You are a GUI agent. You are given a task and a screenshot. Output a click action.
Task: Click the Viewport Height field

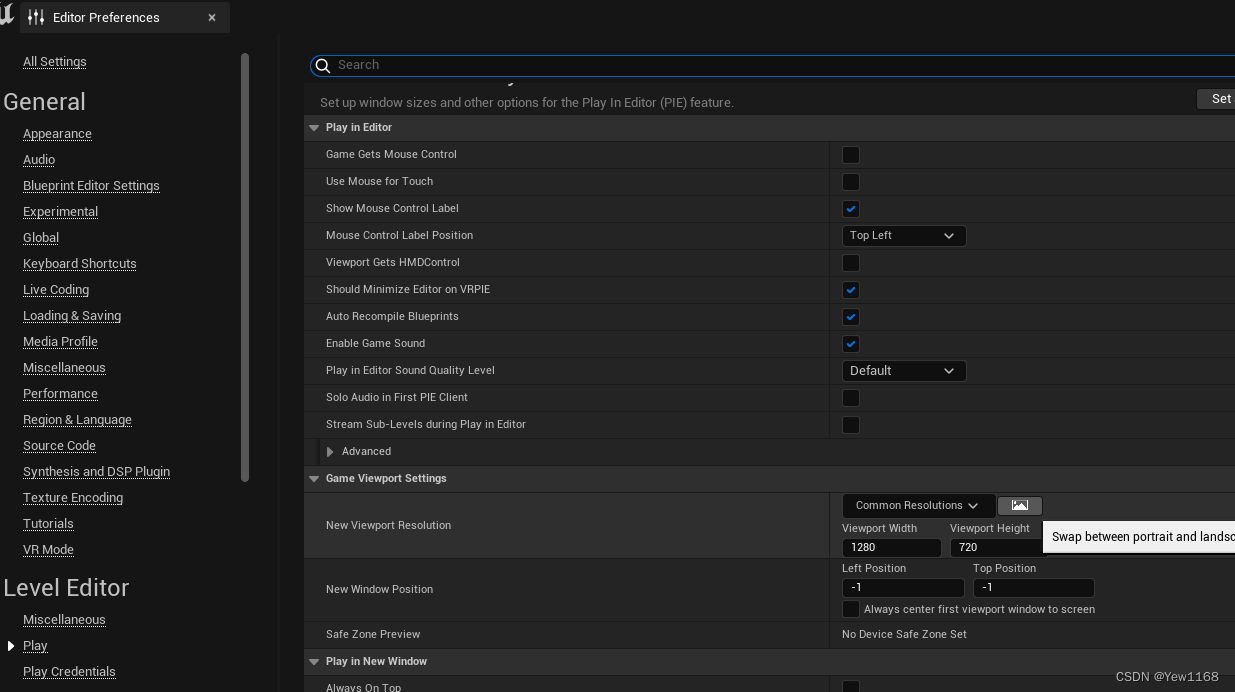coord(996,547)
